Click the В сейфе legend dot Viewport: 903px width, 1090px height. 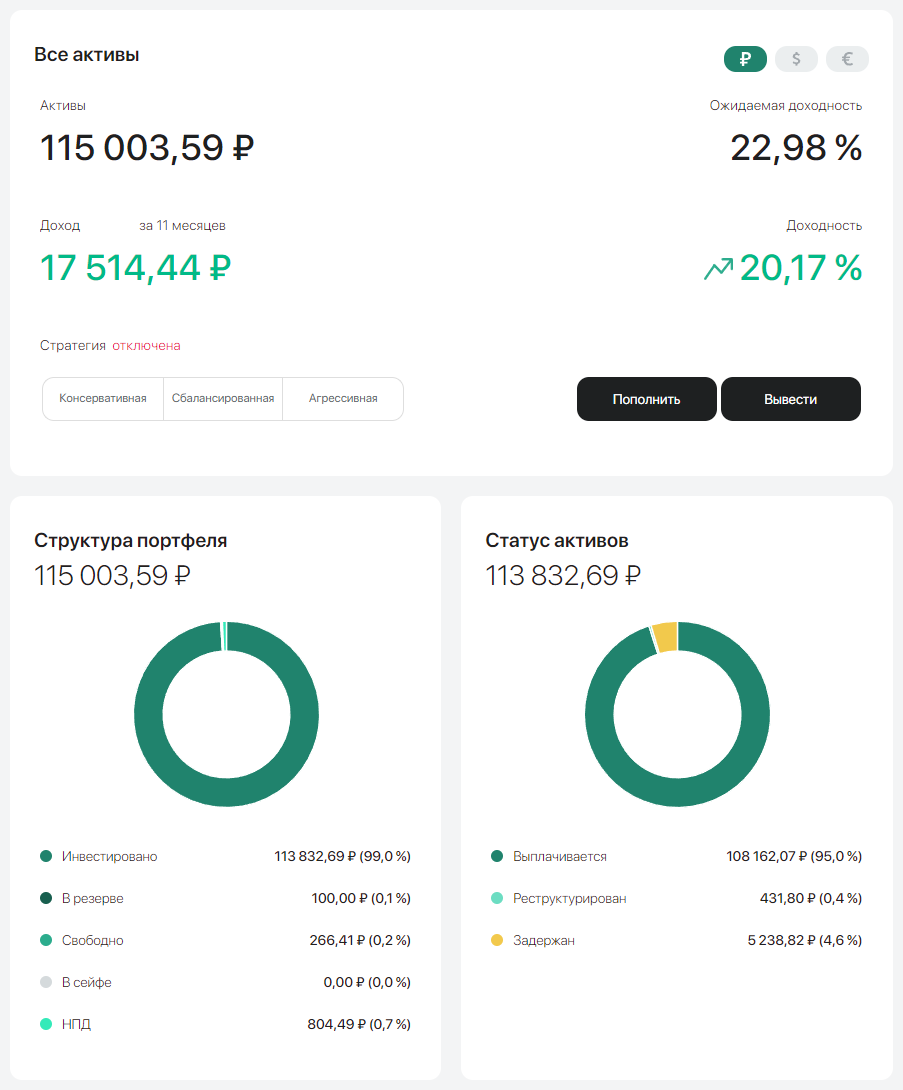tap(46, 983)
